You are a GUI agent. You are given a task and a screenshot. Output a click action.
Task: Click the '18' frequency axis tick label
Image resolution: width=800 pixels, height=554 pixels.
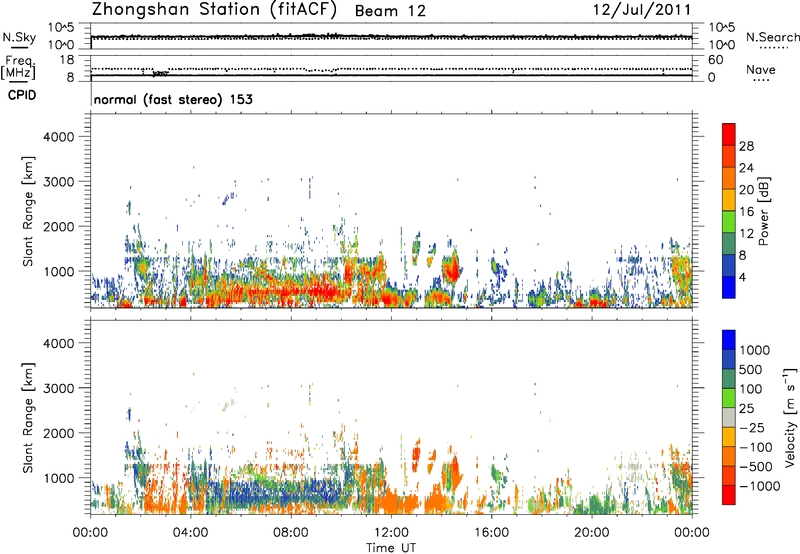67,60
